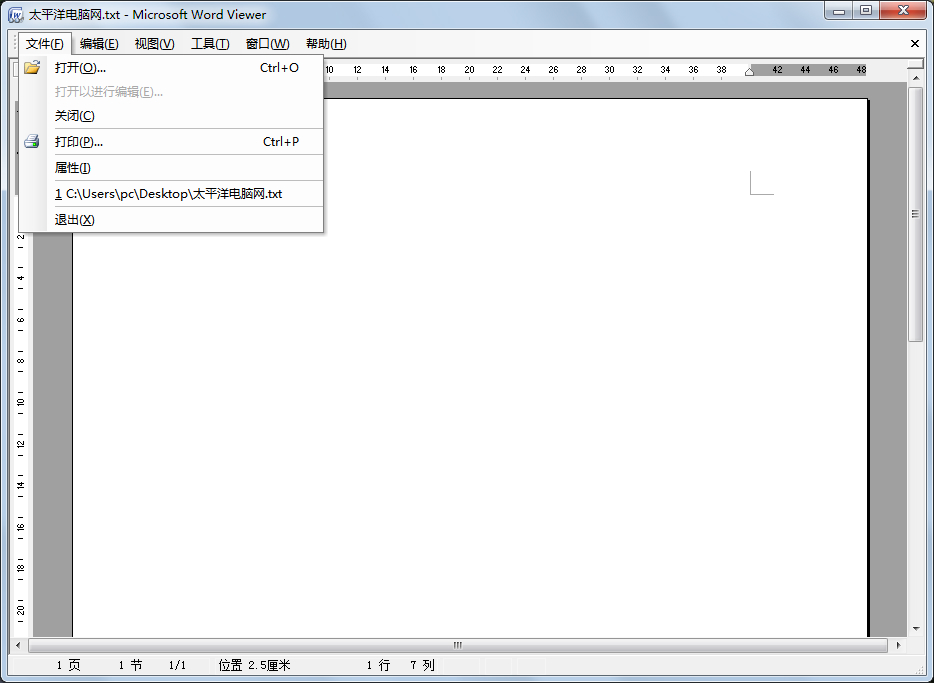Click the vertical scrollbar thumb
The height and width of the screenshot is (683, 934).
tap(916, 214)
